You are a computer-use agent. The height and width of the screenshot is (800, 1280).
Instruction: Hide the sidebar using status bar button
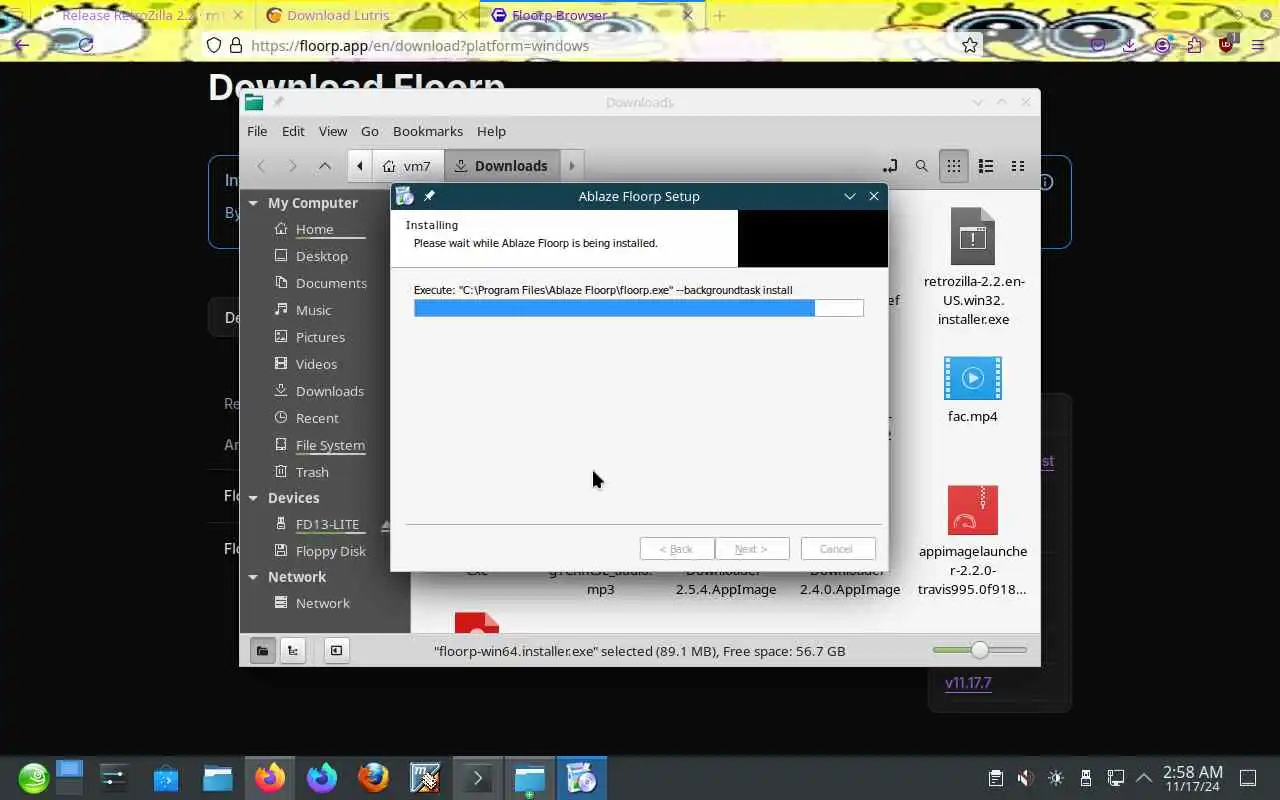336,651
